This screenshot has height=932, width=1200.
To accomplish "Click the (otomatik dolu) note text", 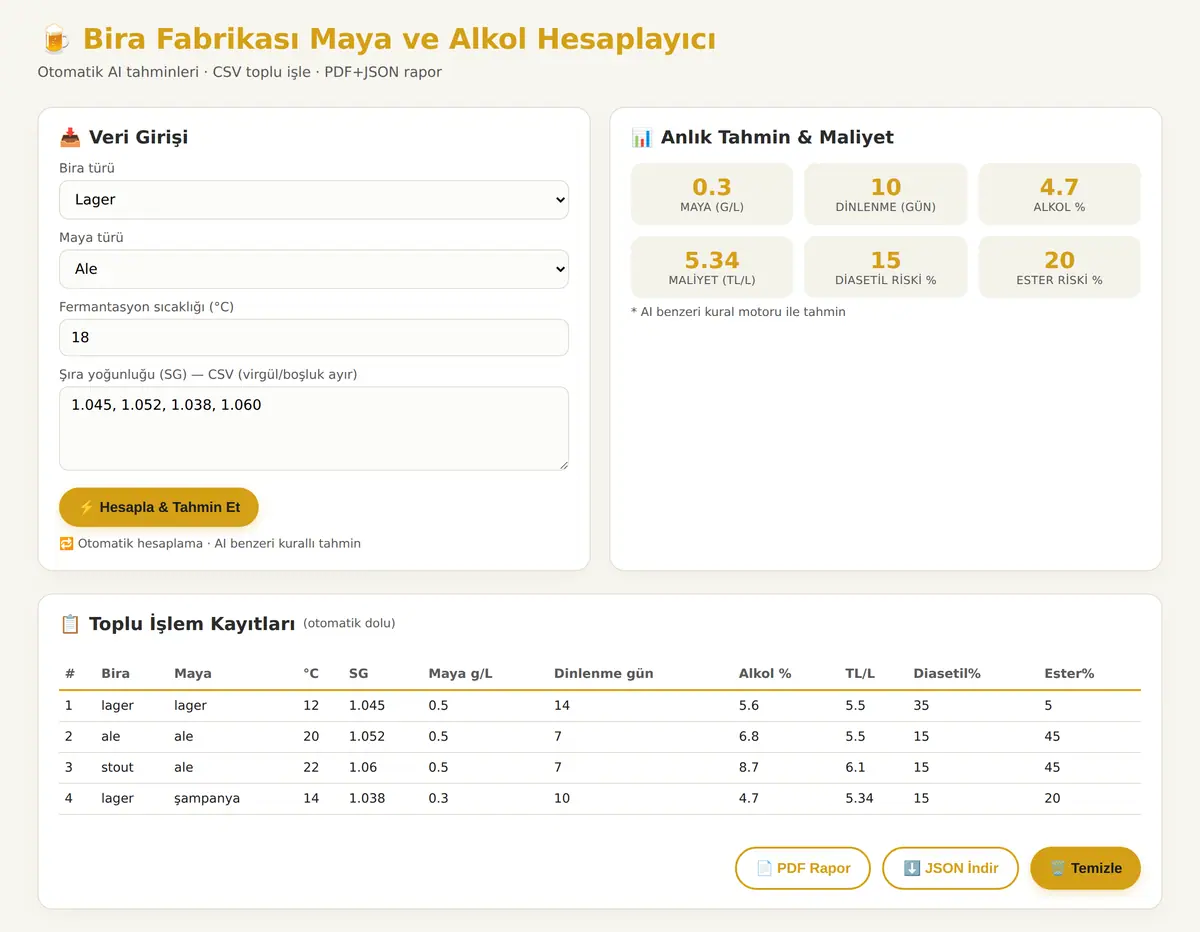I will pos(349,624).
